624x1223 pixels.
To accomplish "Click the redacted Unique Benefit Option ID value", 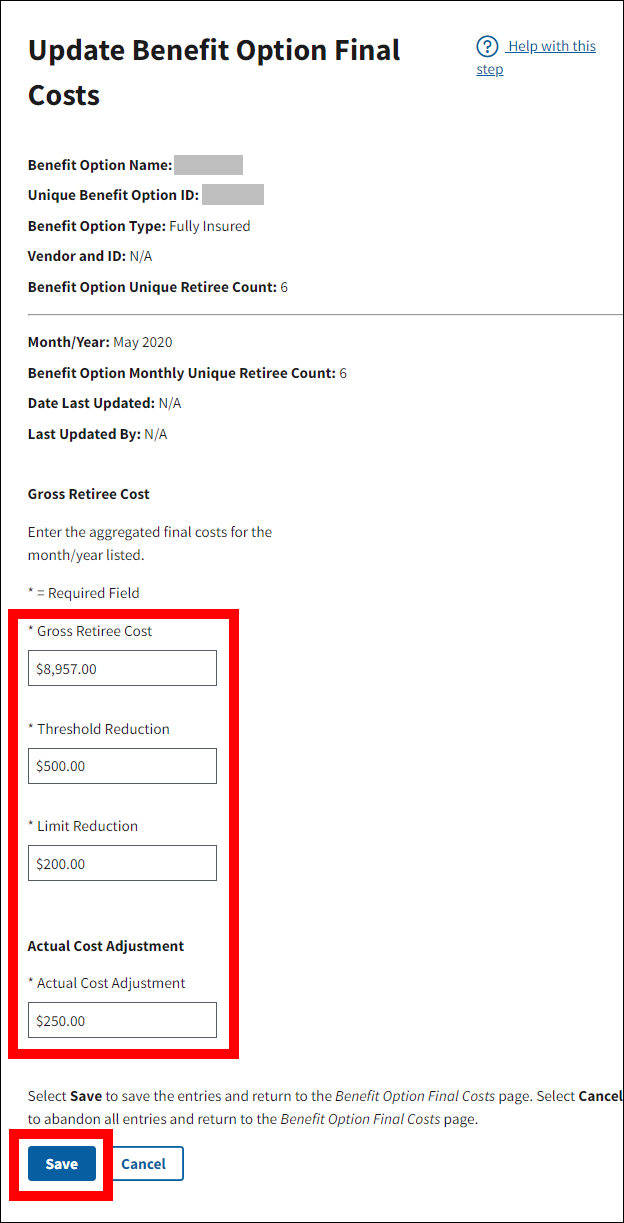I will pyautogui.click(x=232, y=195).
